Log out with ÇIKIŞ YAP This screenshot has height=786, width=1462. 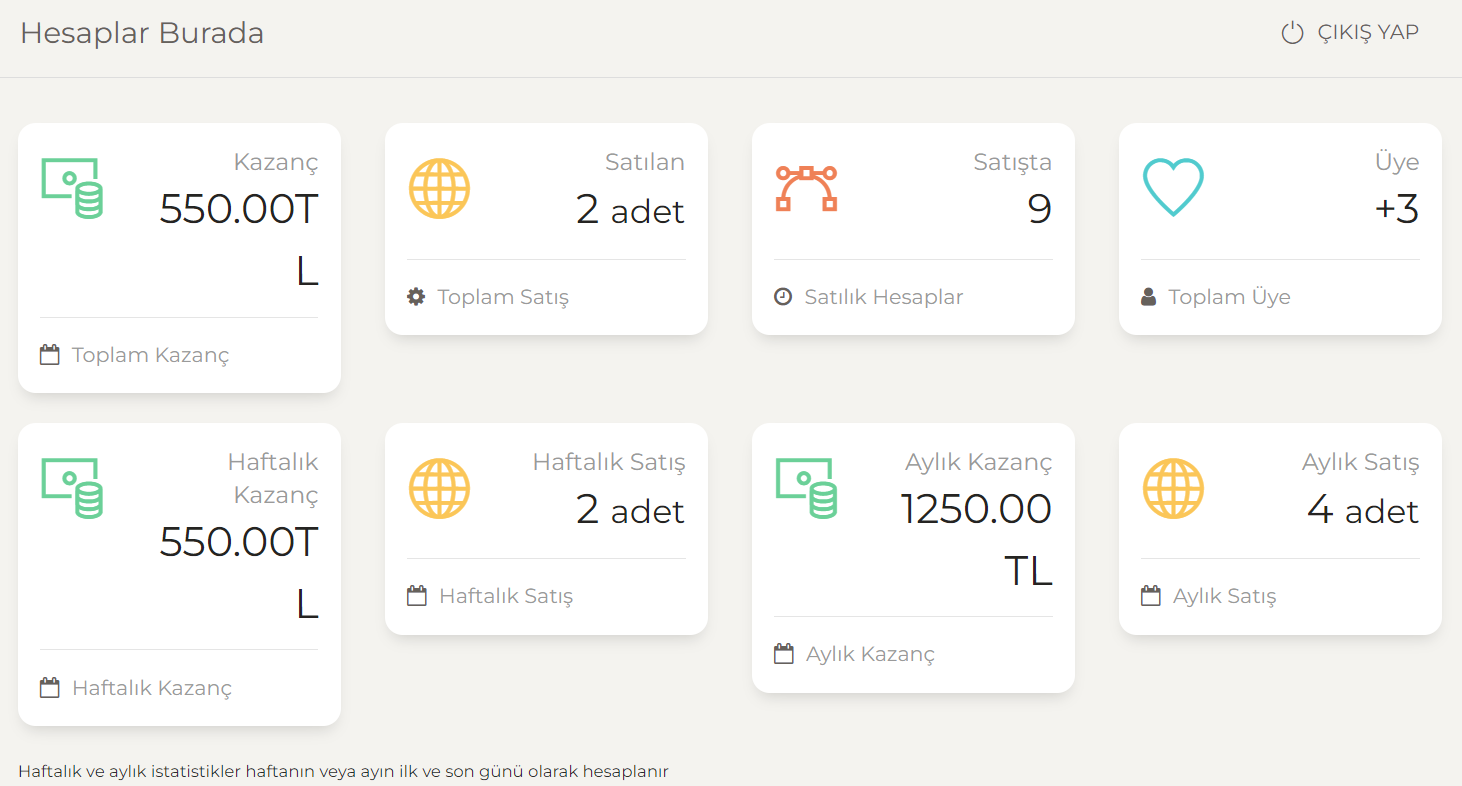coord(1350,33)
